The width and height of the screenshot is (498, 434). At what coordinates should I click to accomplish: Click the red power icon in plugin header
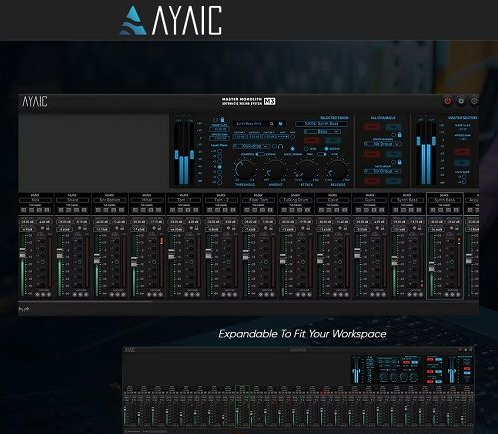pyautogui.click(x=447, y=101)
